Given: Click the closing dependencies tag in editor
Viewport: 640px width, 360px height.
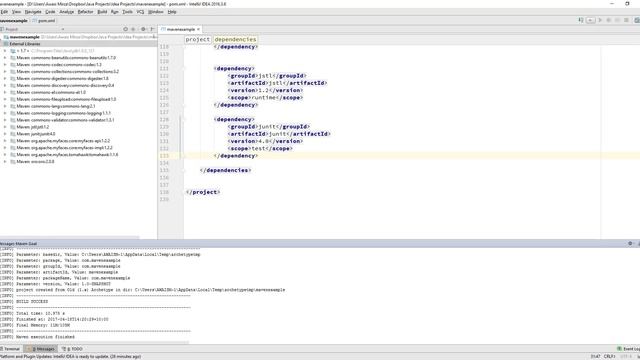Looking at the screenshot, I should pyautogui.click(x=225, y=170).
